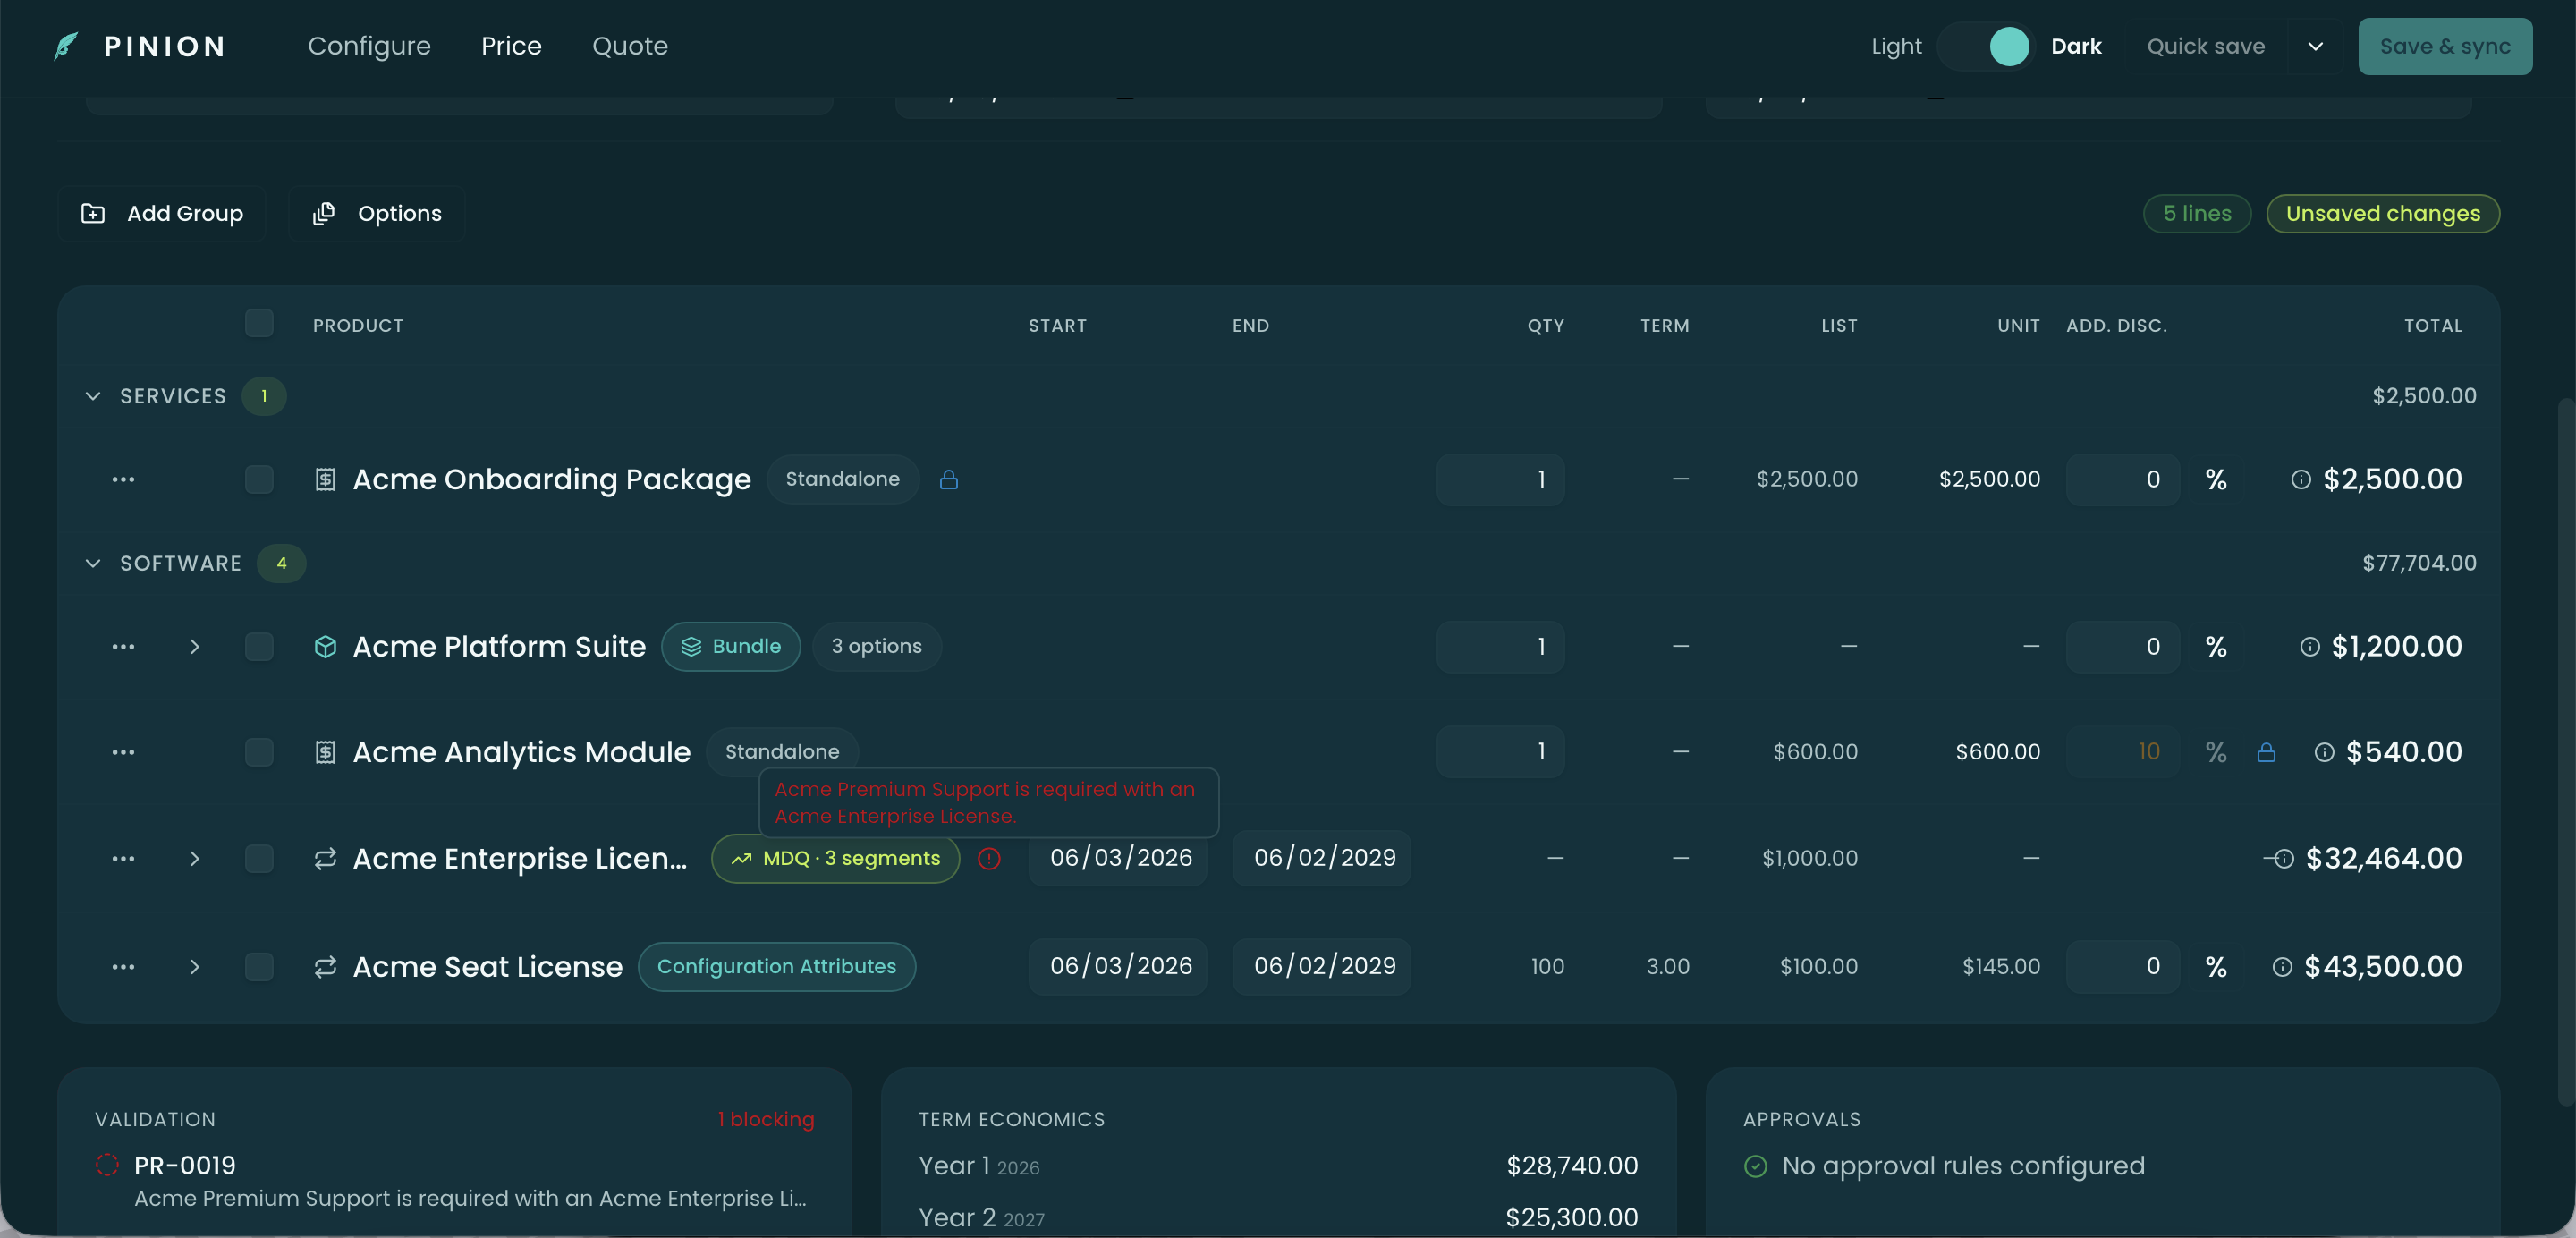2576x1238 pixels.
Task: Expand the Acme Platform Suite row
Action: click(x=194, y=646)
